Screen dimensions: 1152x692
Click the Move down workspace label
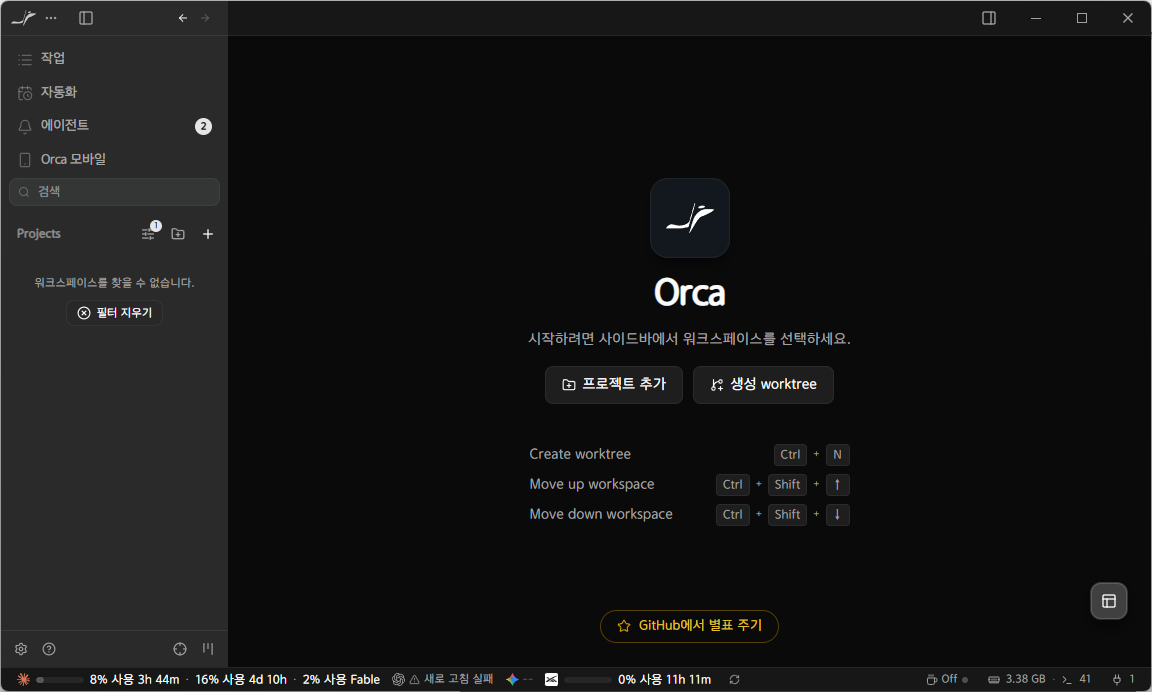click(601, 514)
